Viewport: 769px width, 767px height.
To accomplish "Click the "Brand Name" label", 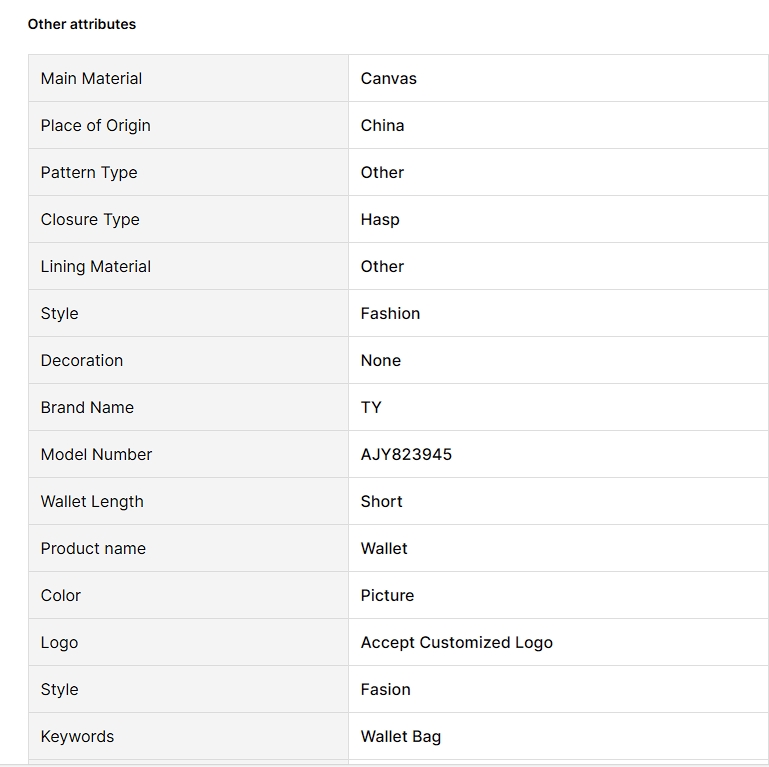I will [x=87, y=407].
